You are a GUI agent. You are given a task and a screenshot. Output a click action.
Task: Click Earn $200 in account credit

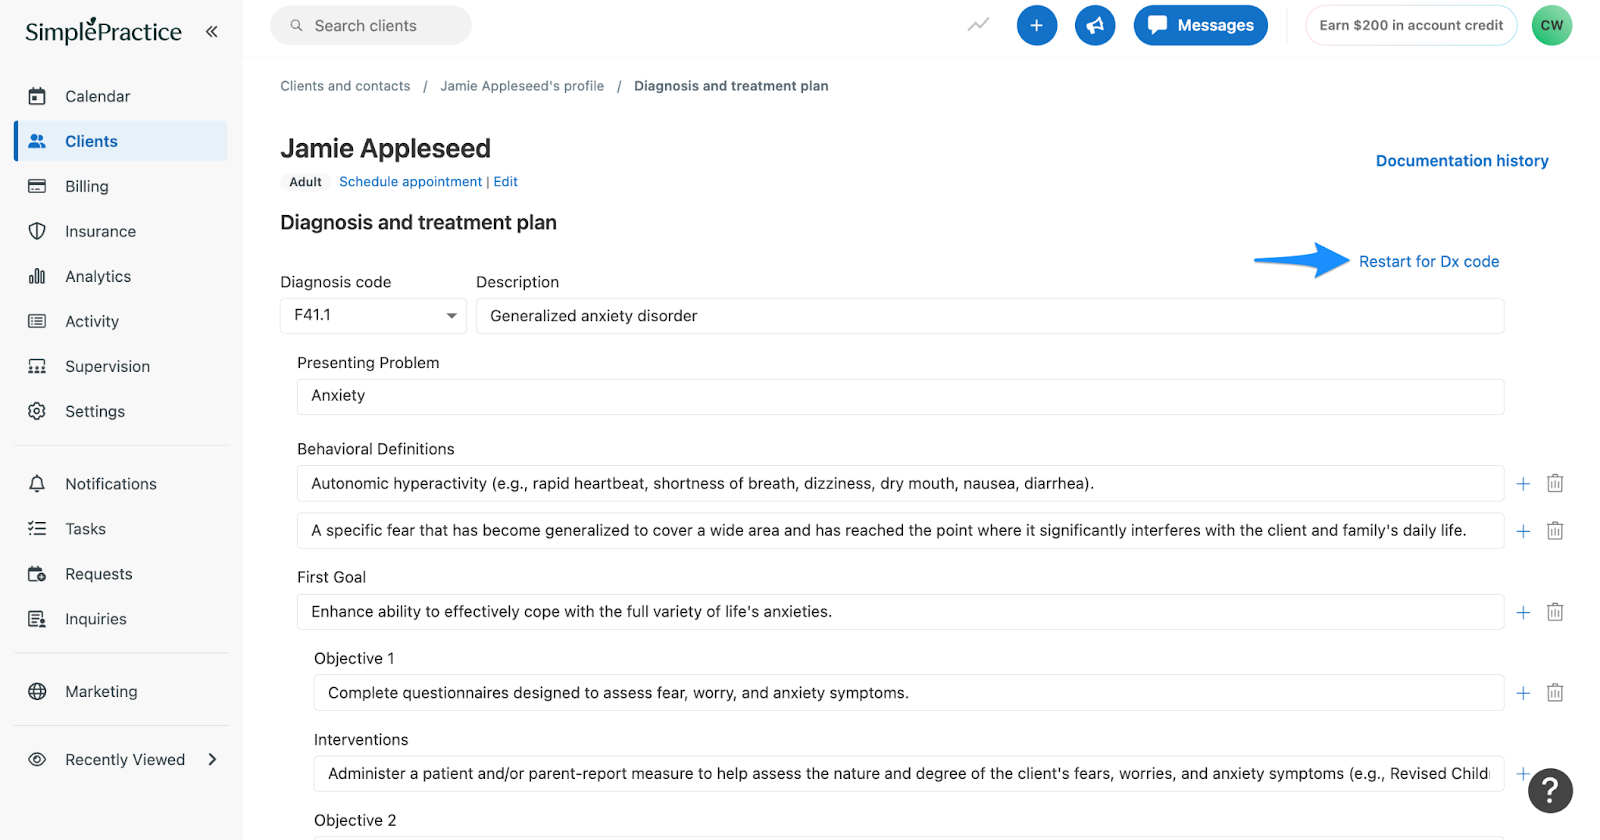coord(1411,25)
